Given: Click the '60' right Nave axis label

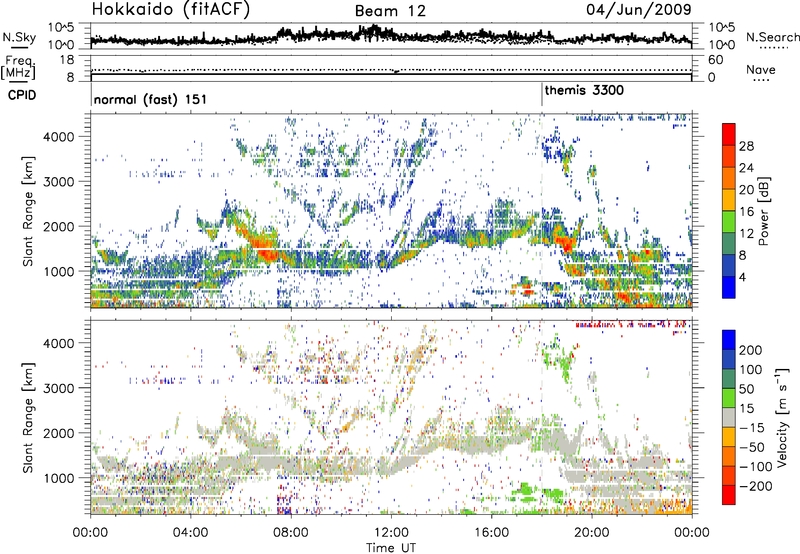Looking at the screenshot, I should (715, 60).
